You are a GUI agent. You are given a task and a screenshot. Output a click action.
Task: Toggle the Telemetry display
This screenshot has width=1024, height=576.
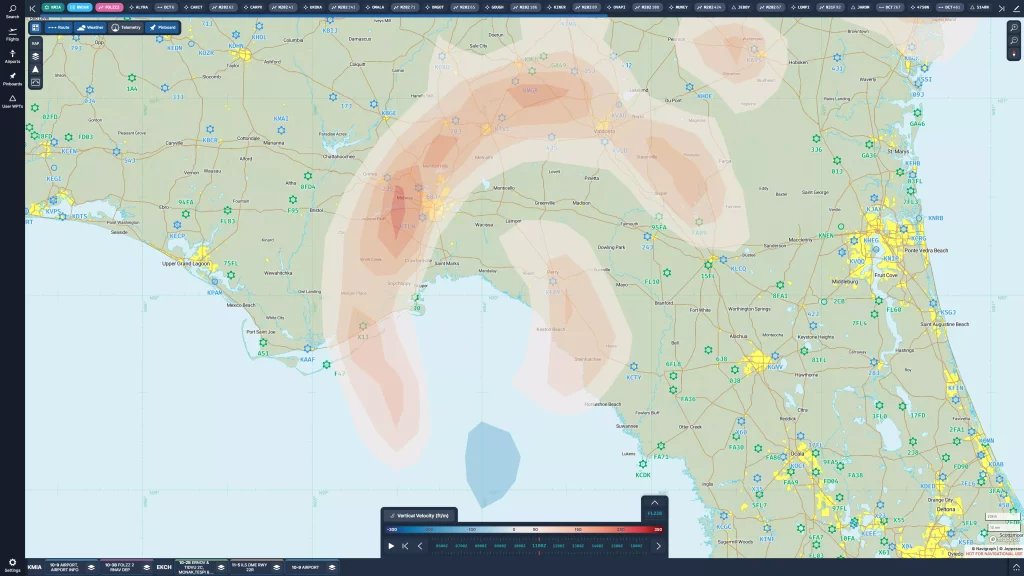pos(125,27)
